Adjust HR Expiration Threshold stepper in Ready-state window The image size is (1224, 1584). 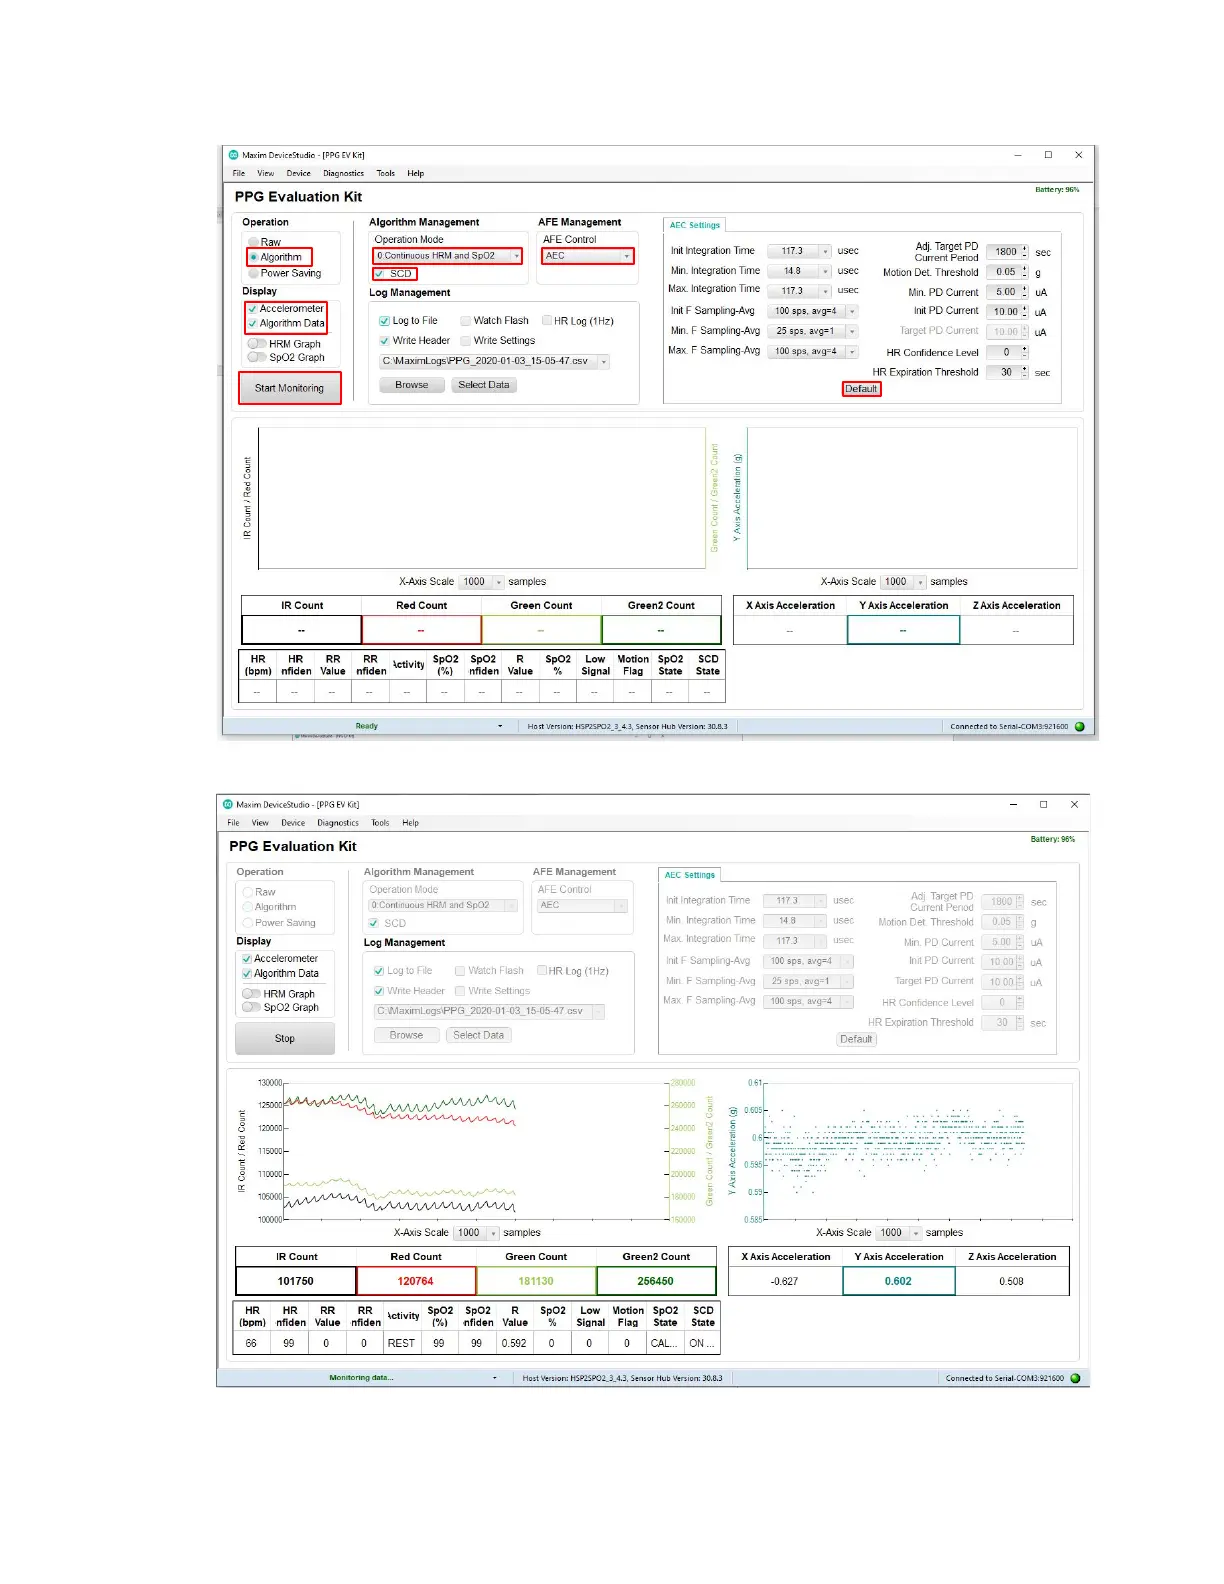coord(1024,372)
